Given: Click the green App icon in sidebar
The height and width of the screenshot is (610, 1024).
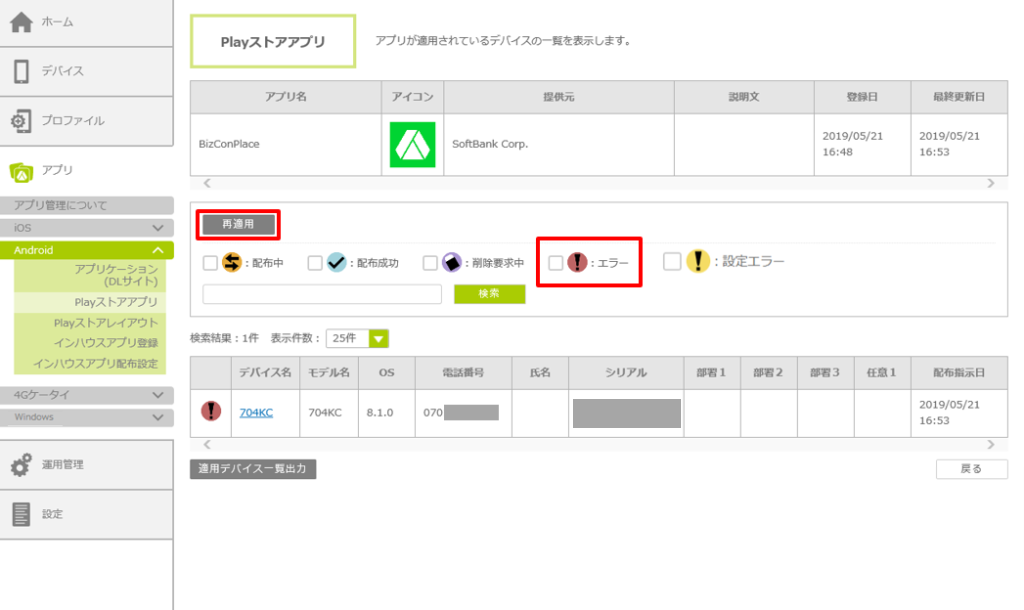Looking at the screenshot, I should click(x=21, y=171).
